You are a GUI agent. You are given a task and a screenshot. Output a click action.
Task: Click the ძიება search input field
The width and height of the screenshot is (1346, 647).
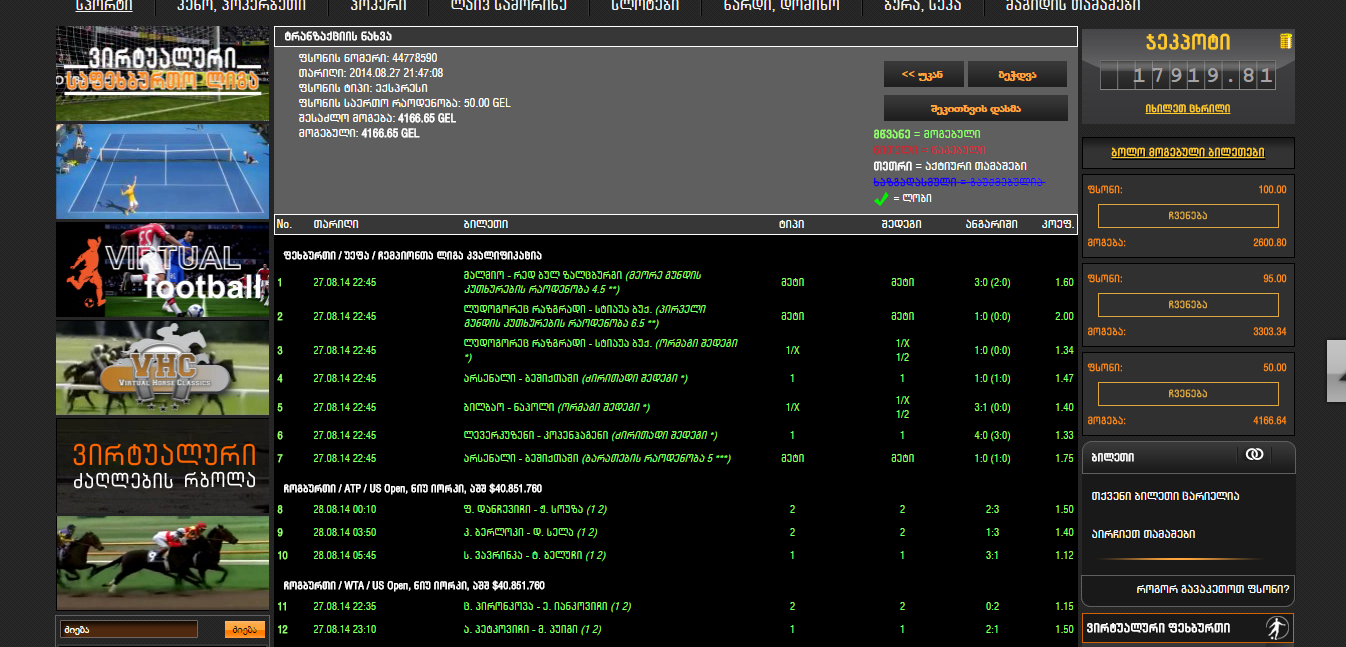[x=129, y=629]
